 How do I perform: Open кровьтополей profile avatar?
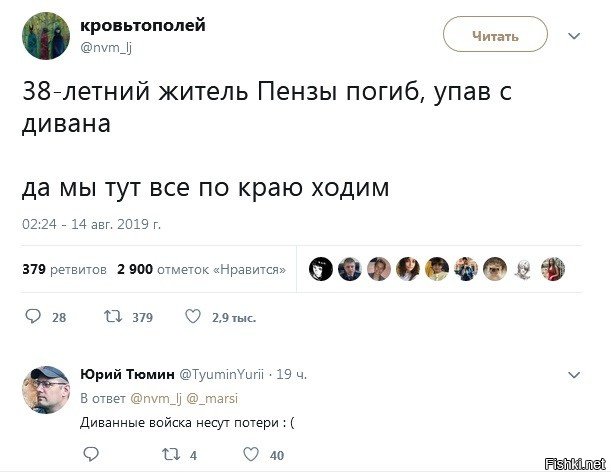pyautogui.click(x=45, y=35)
